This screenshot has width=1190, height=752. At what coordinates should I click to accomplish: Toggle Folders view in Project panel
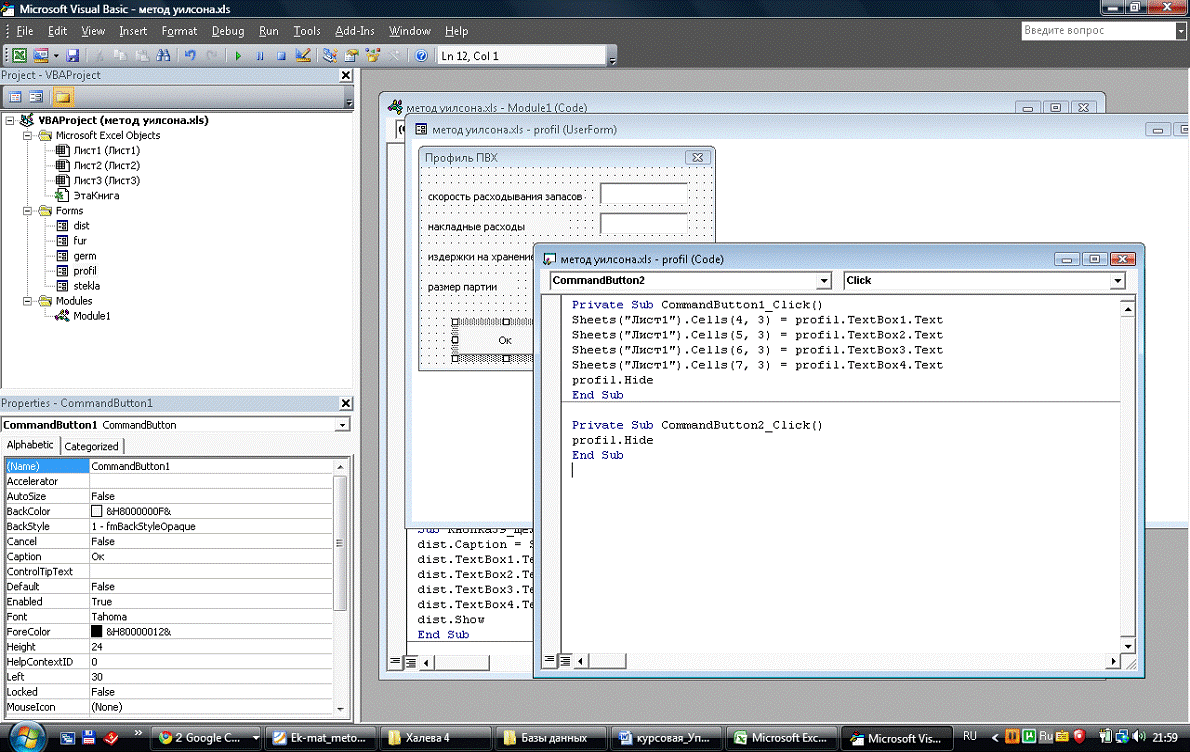[63, 97]
